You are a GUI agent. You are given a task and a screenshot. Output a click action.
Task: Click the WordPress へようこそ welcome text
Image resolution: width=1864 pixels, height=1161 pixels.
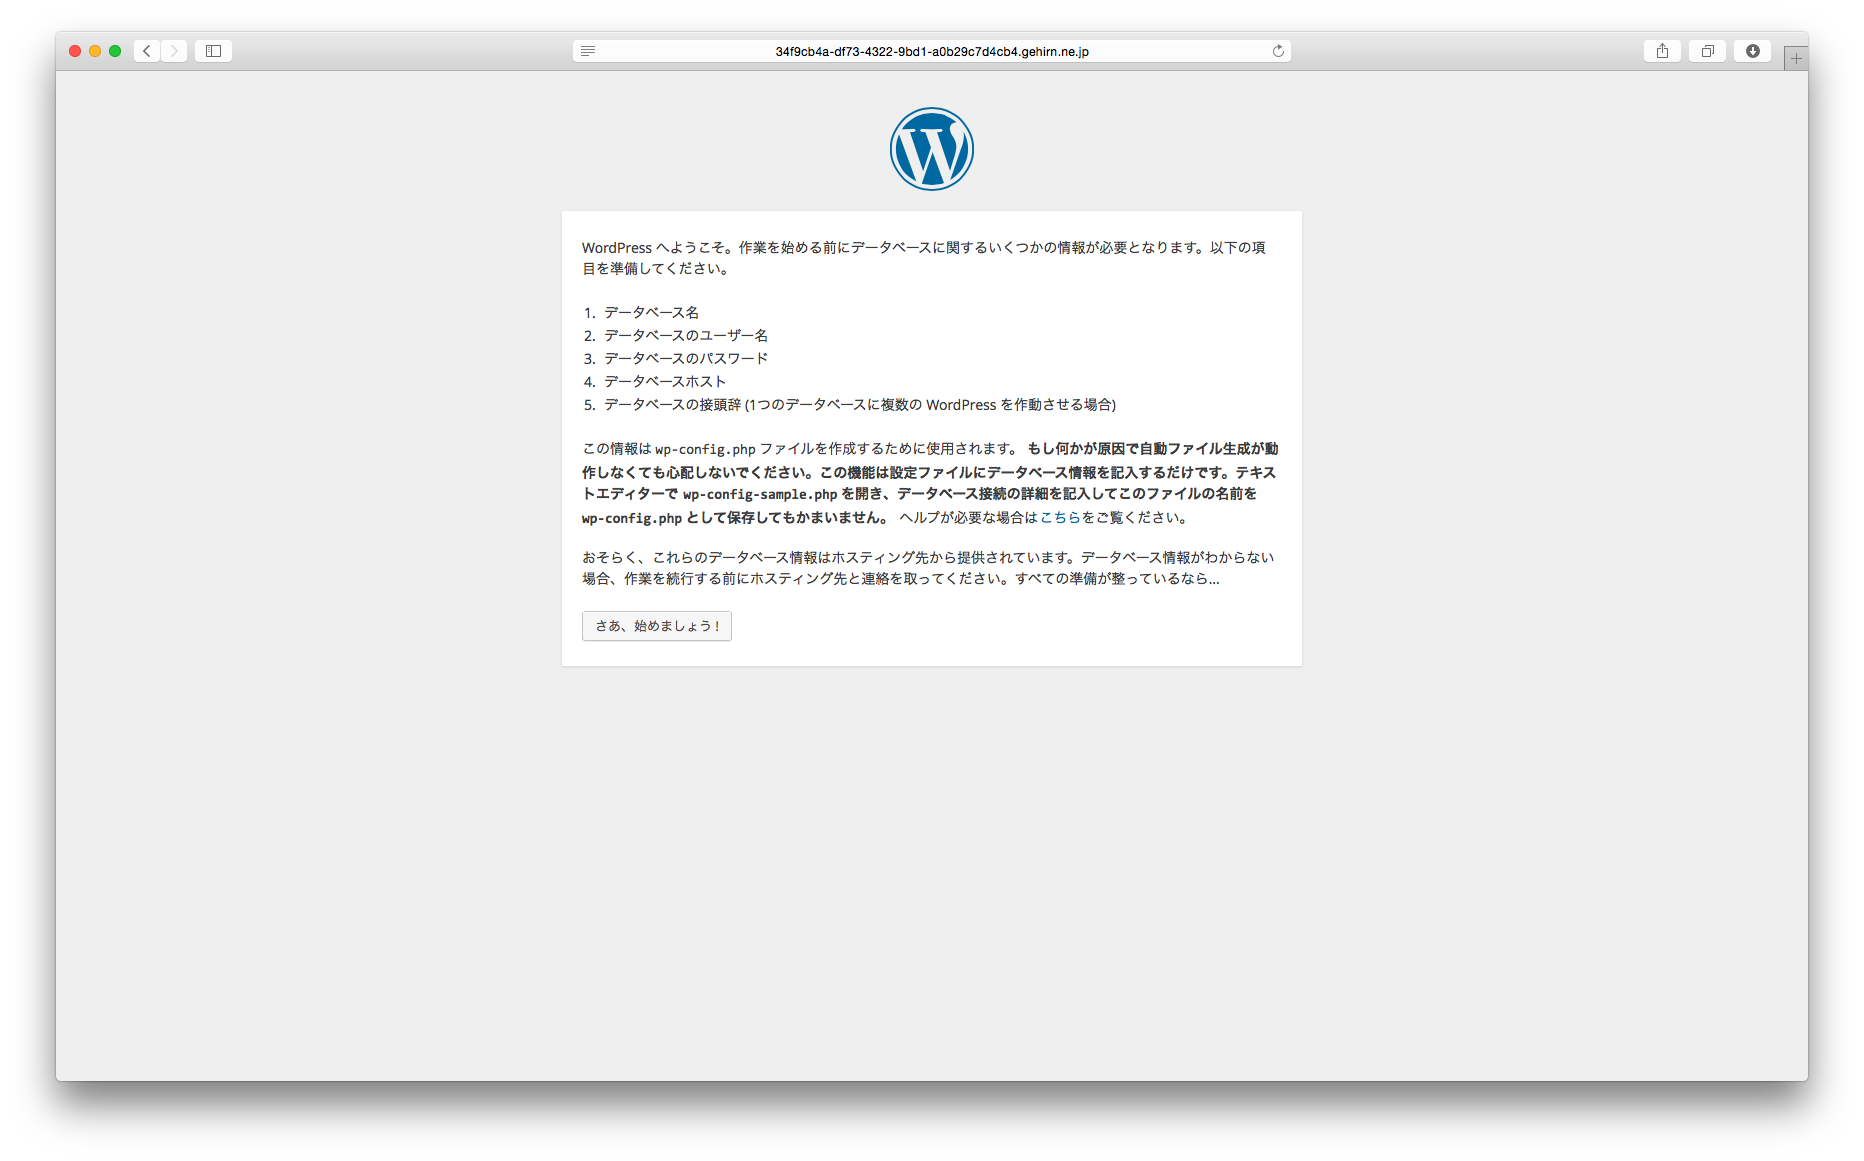[x=925, y=258]
